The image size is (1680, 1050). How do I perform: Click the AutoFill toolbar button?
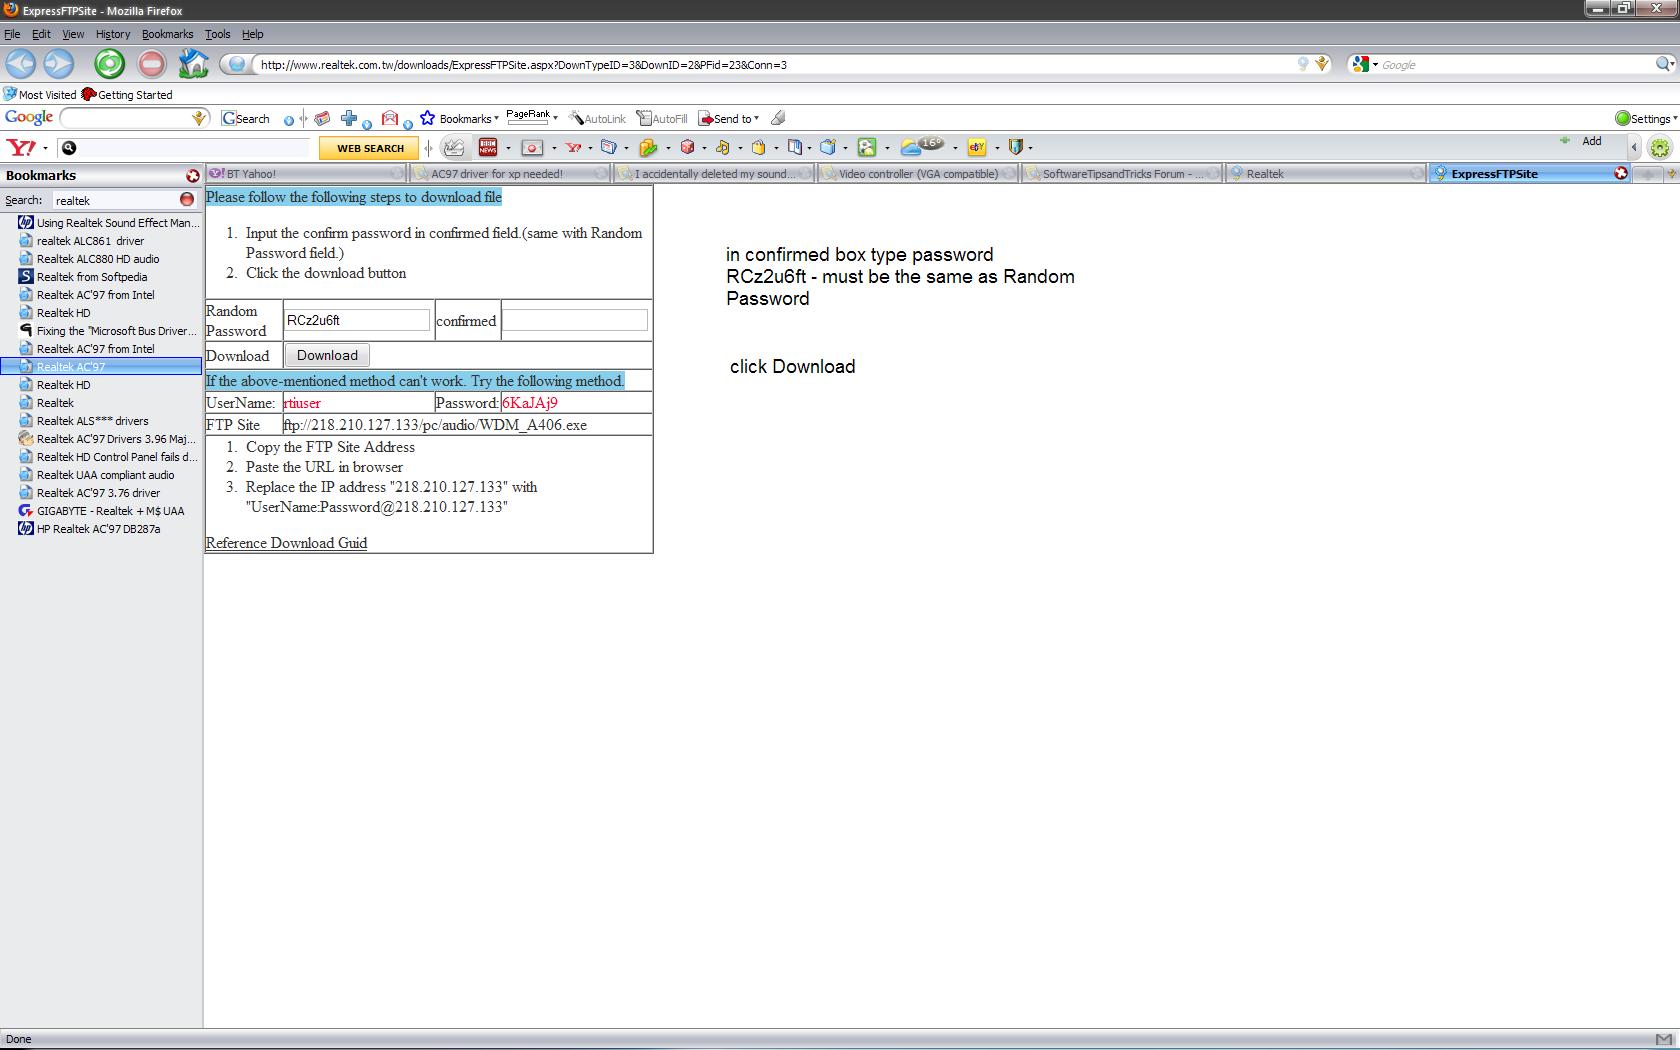point(662,118)
